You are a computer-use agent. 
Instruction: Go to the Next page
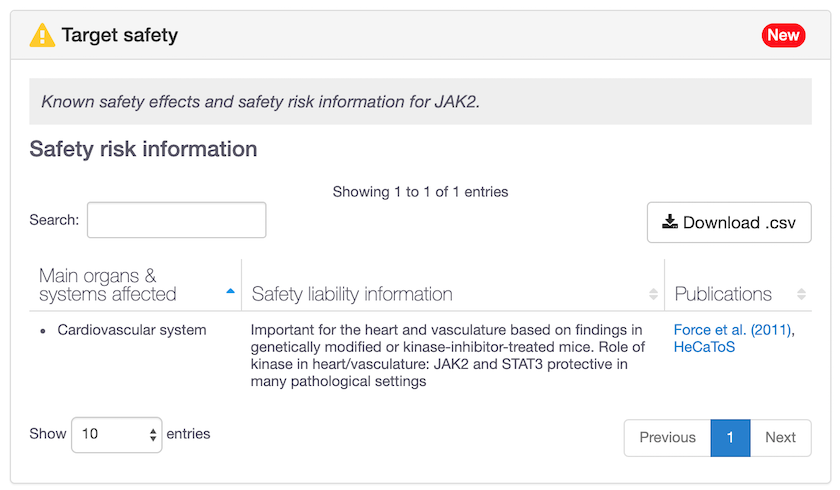click(780, 437)
